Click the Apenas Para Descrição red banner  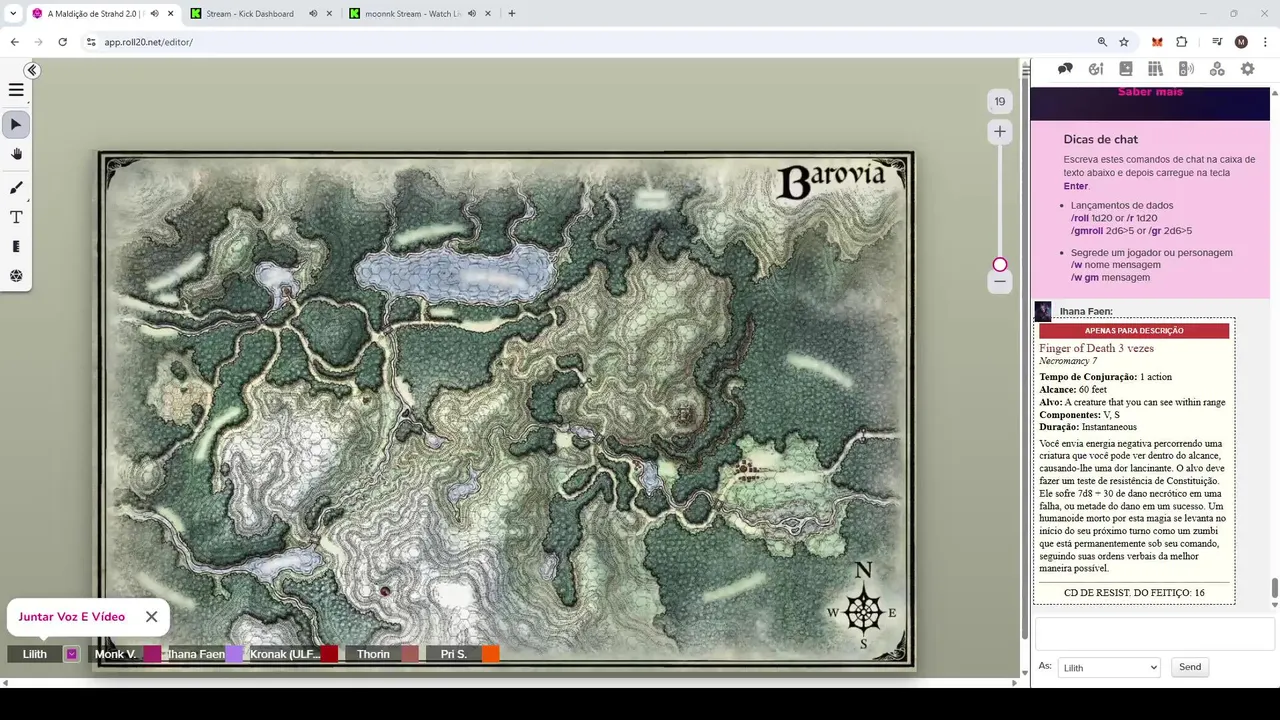point(1134,331)
